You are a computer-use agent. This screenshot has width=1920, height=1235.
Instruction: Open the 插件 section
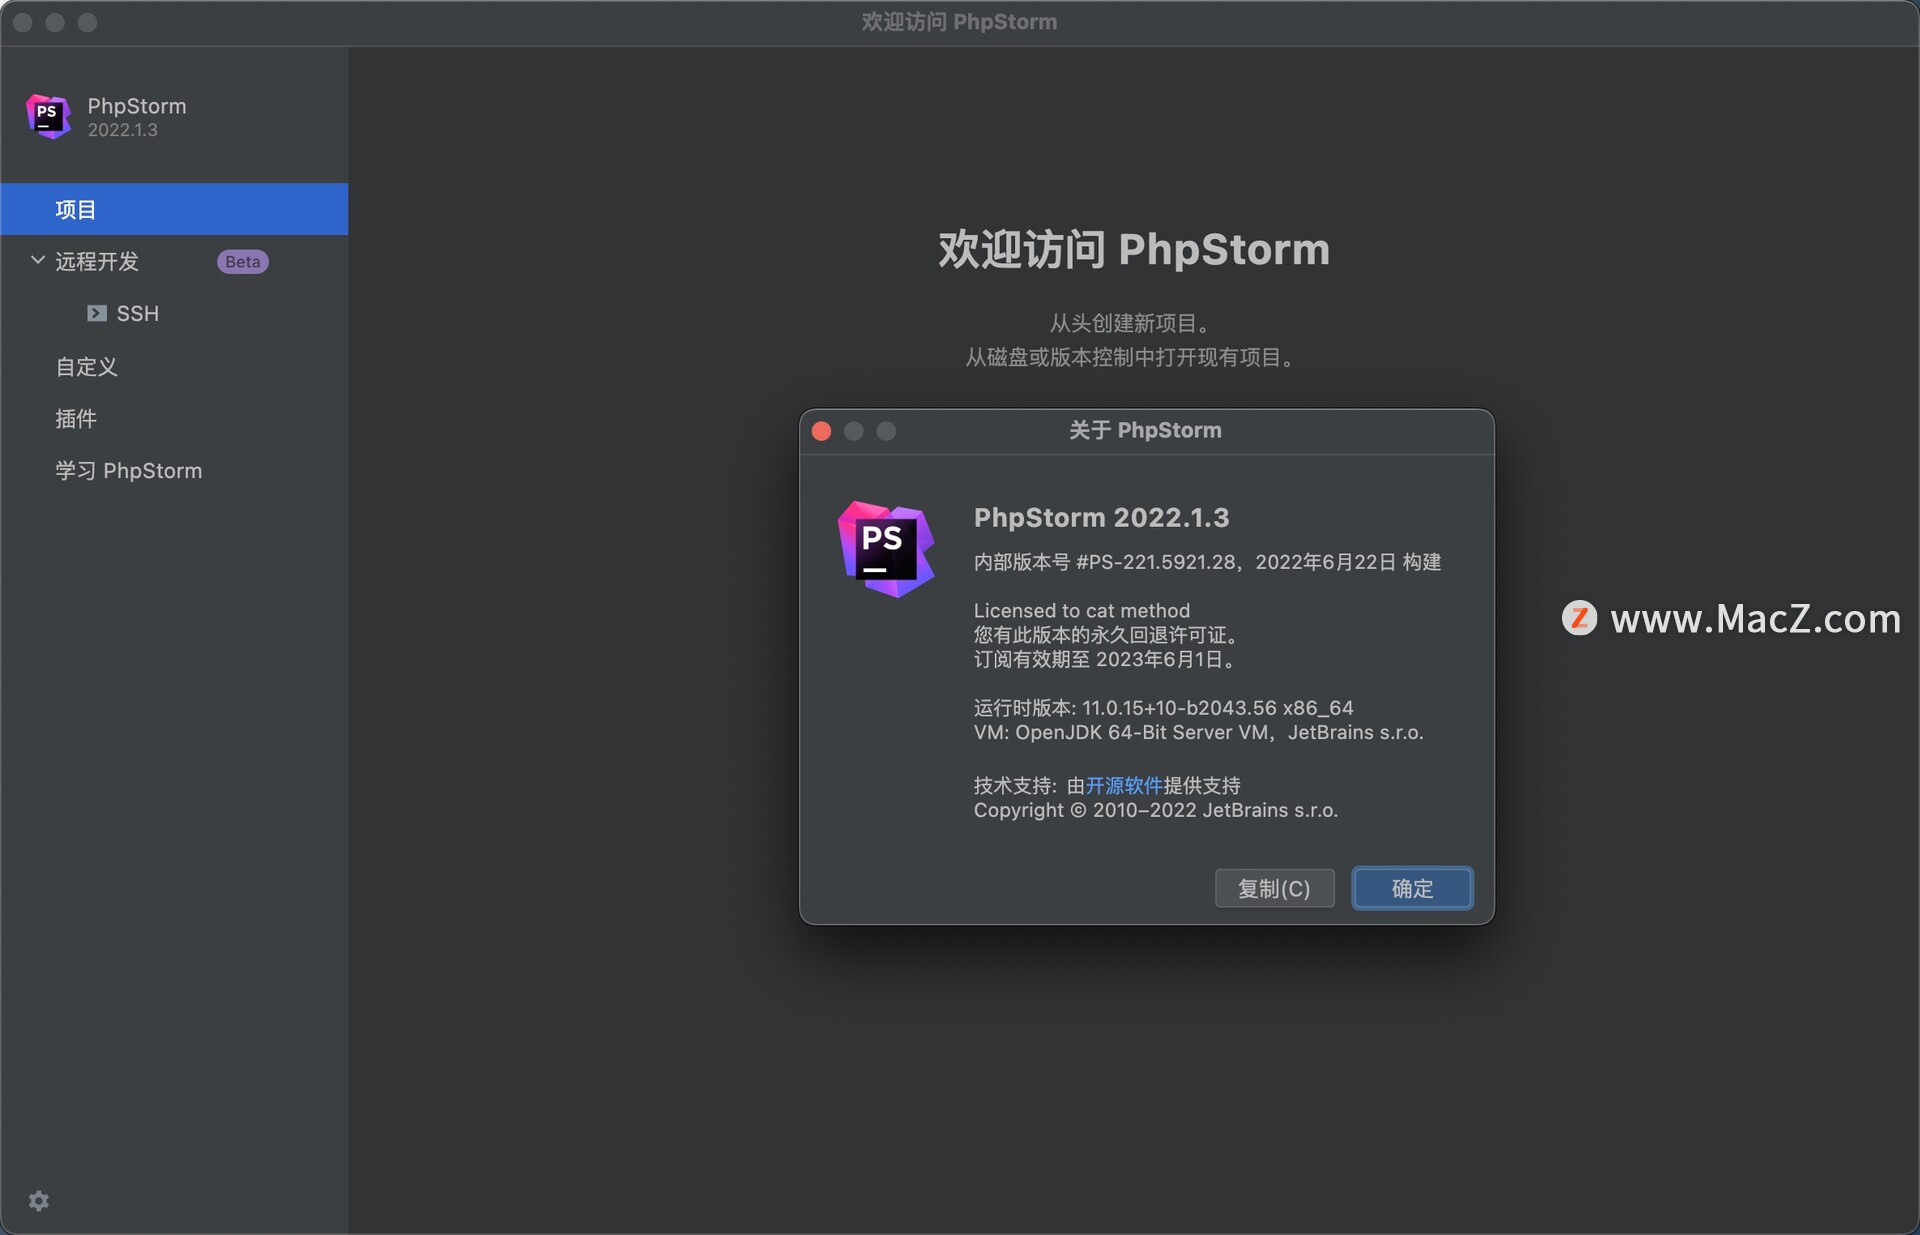click(x=76, y=418)
